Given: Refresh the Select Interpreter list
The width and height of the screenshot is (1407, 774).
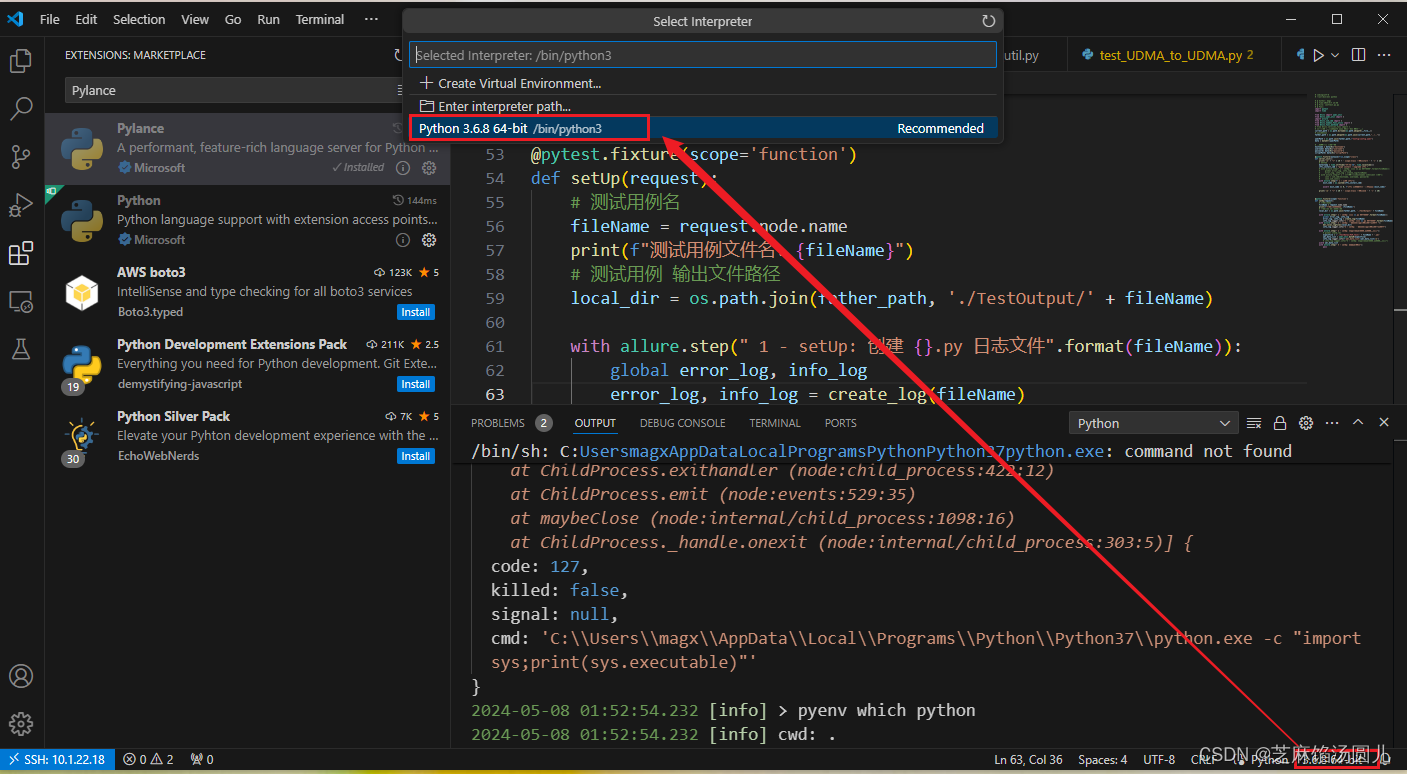Looking at the screenshot, I should coord(989,21).
